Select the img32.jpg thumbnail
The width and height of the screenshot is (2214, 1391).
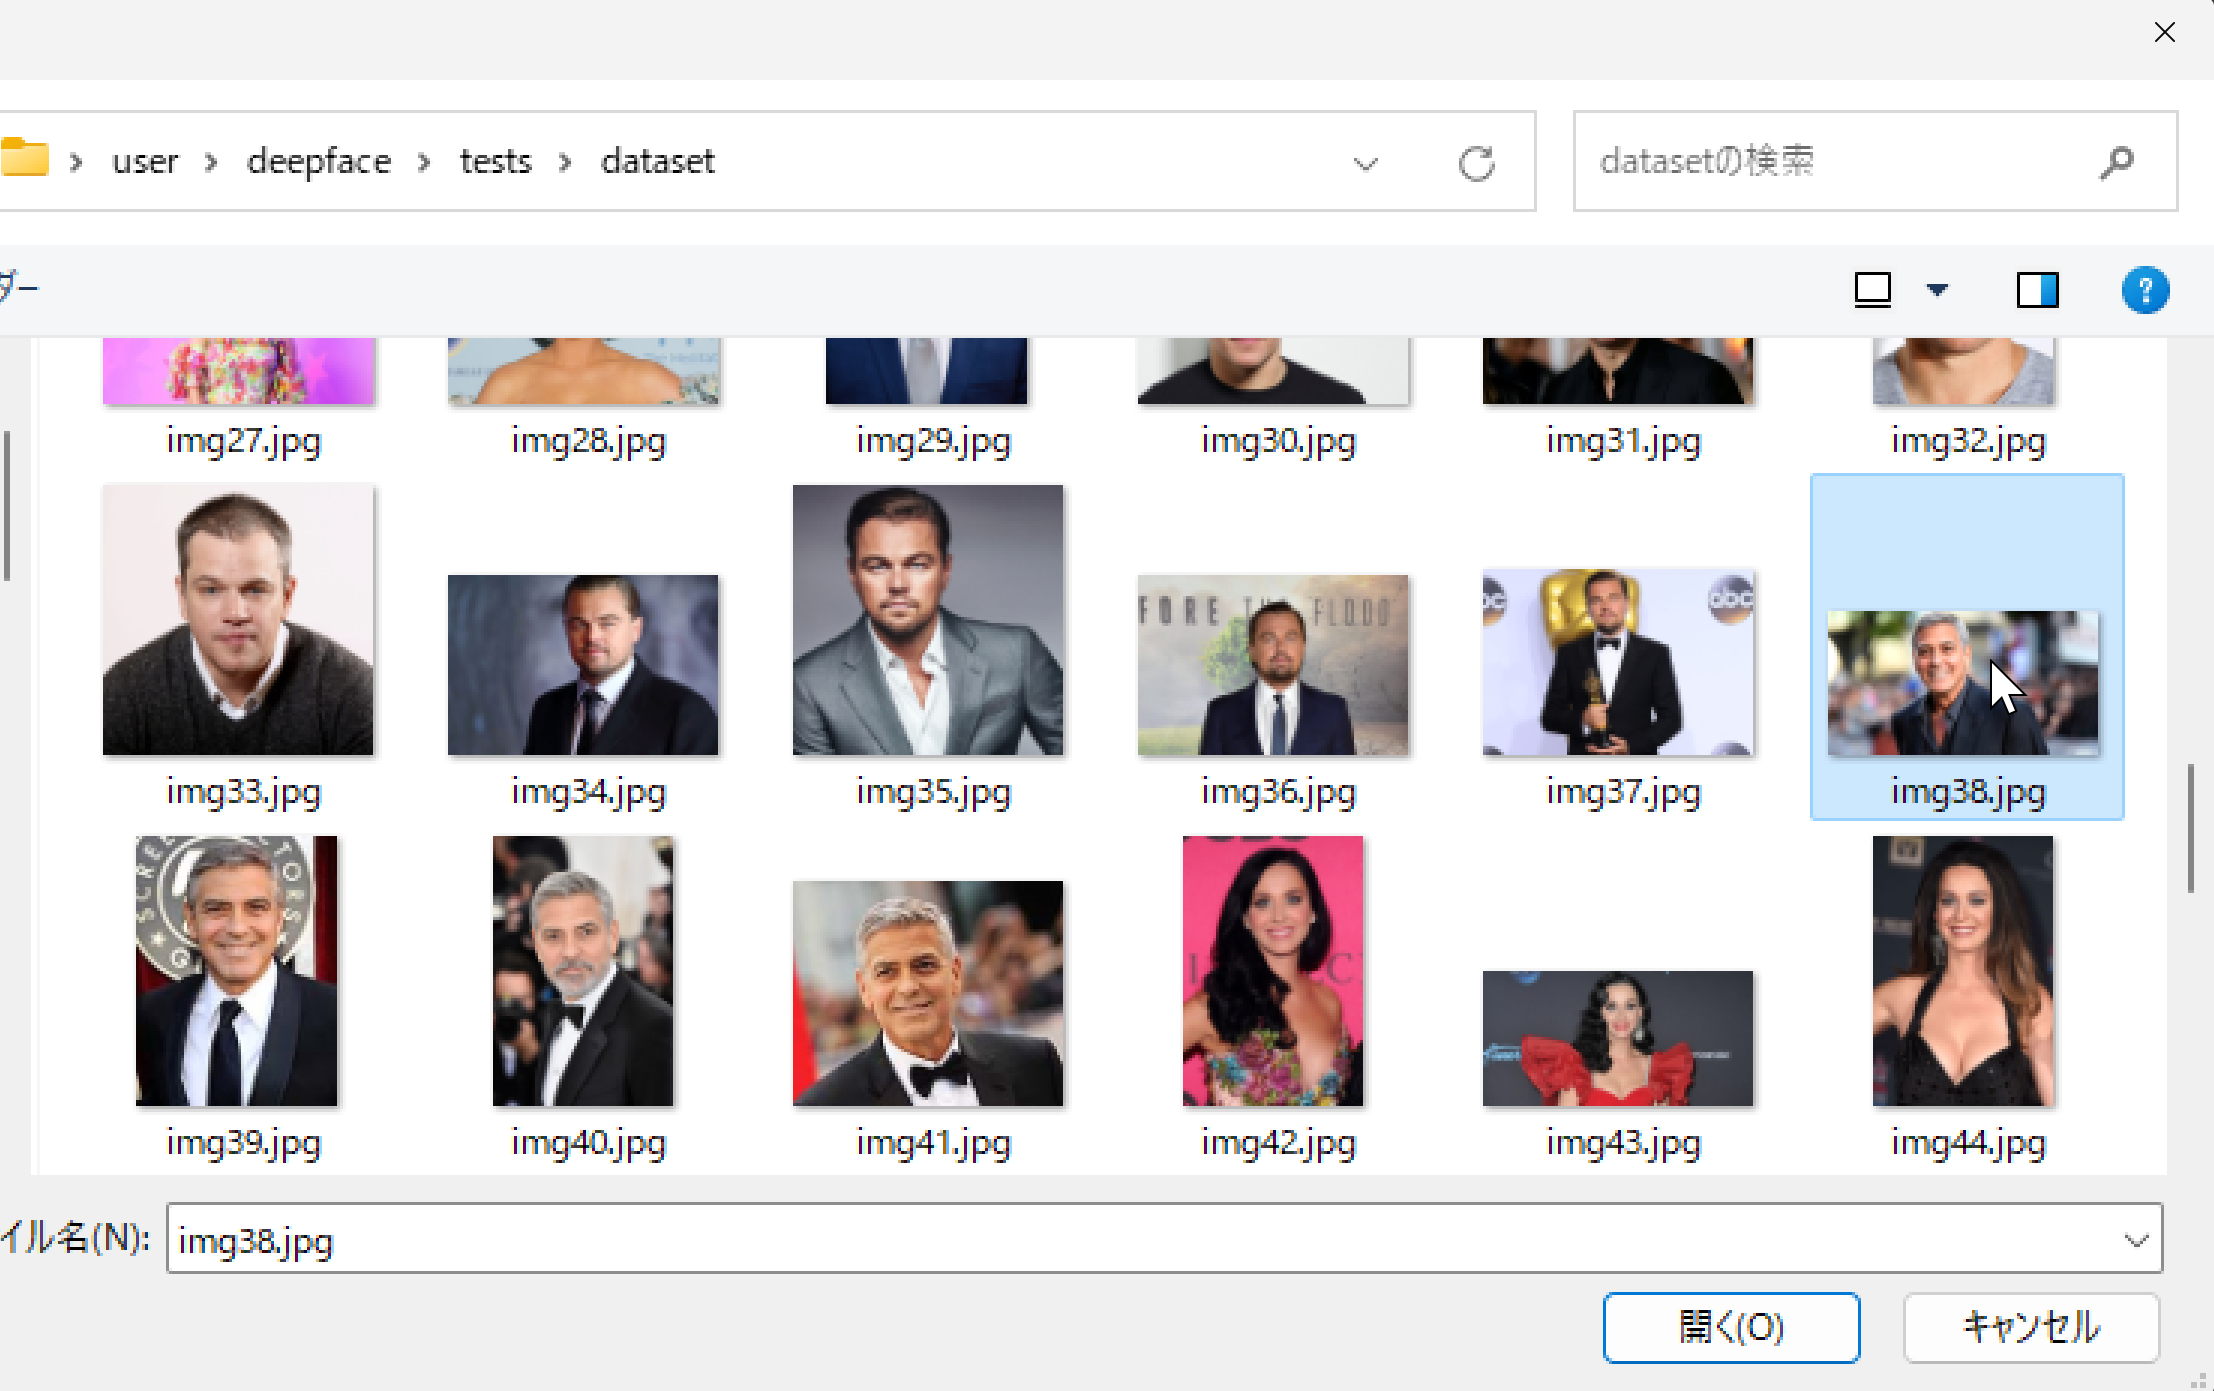[x=1964, y=371]
